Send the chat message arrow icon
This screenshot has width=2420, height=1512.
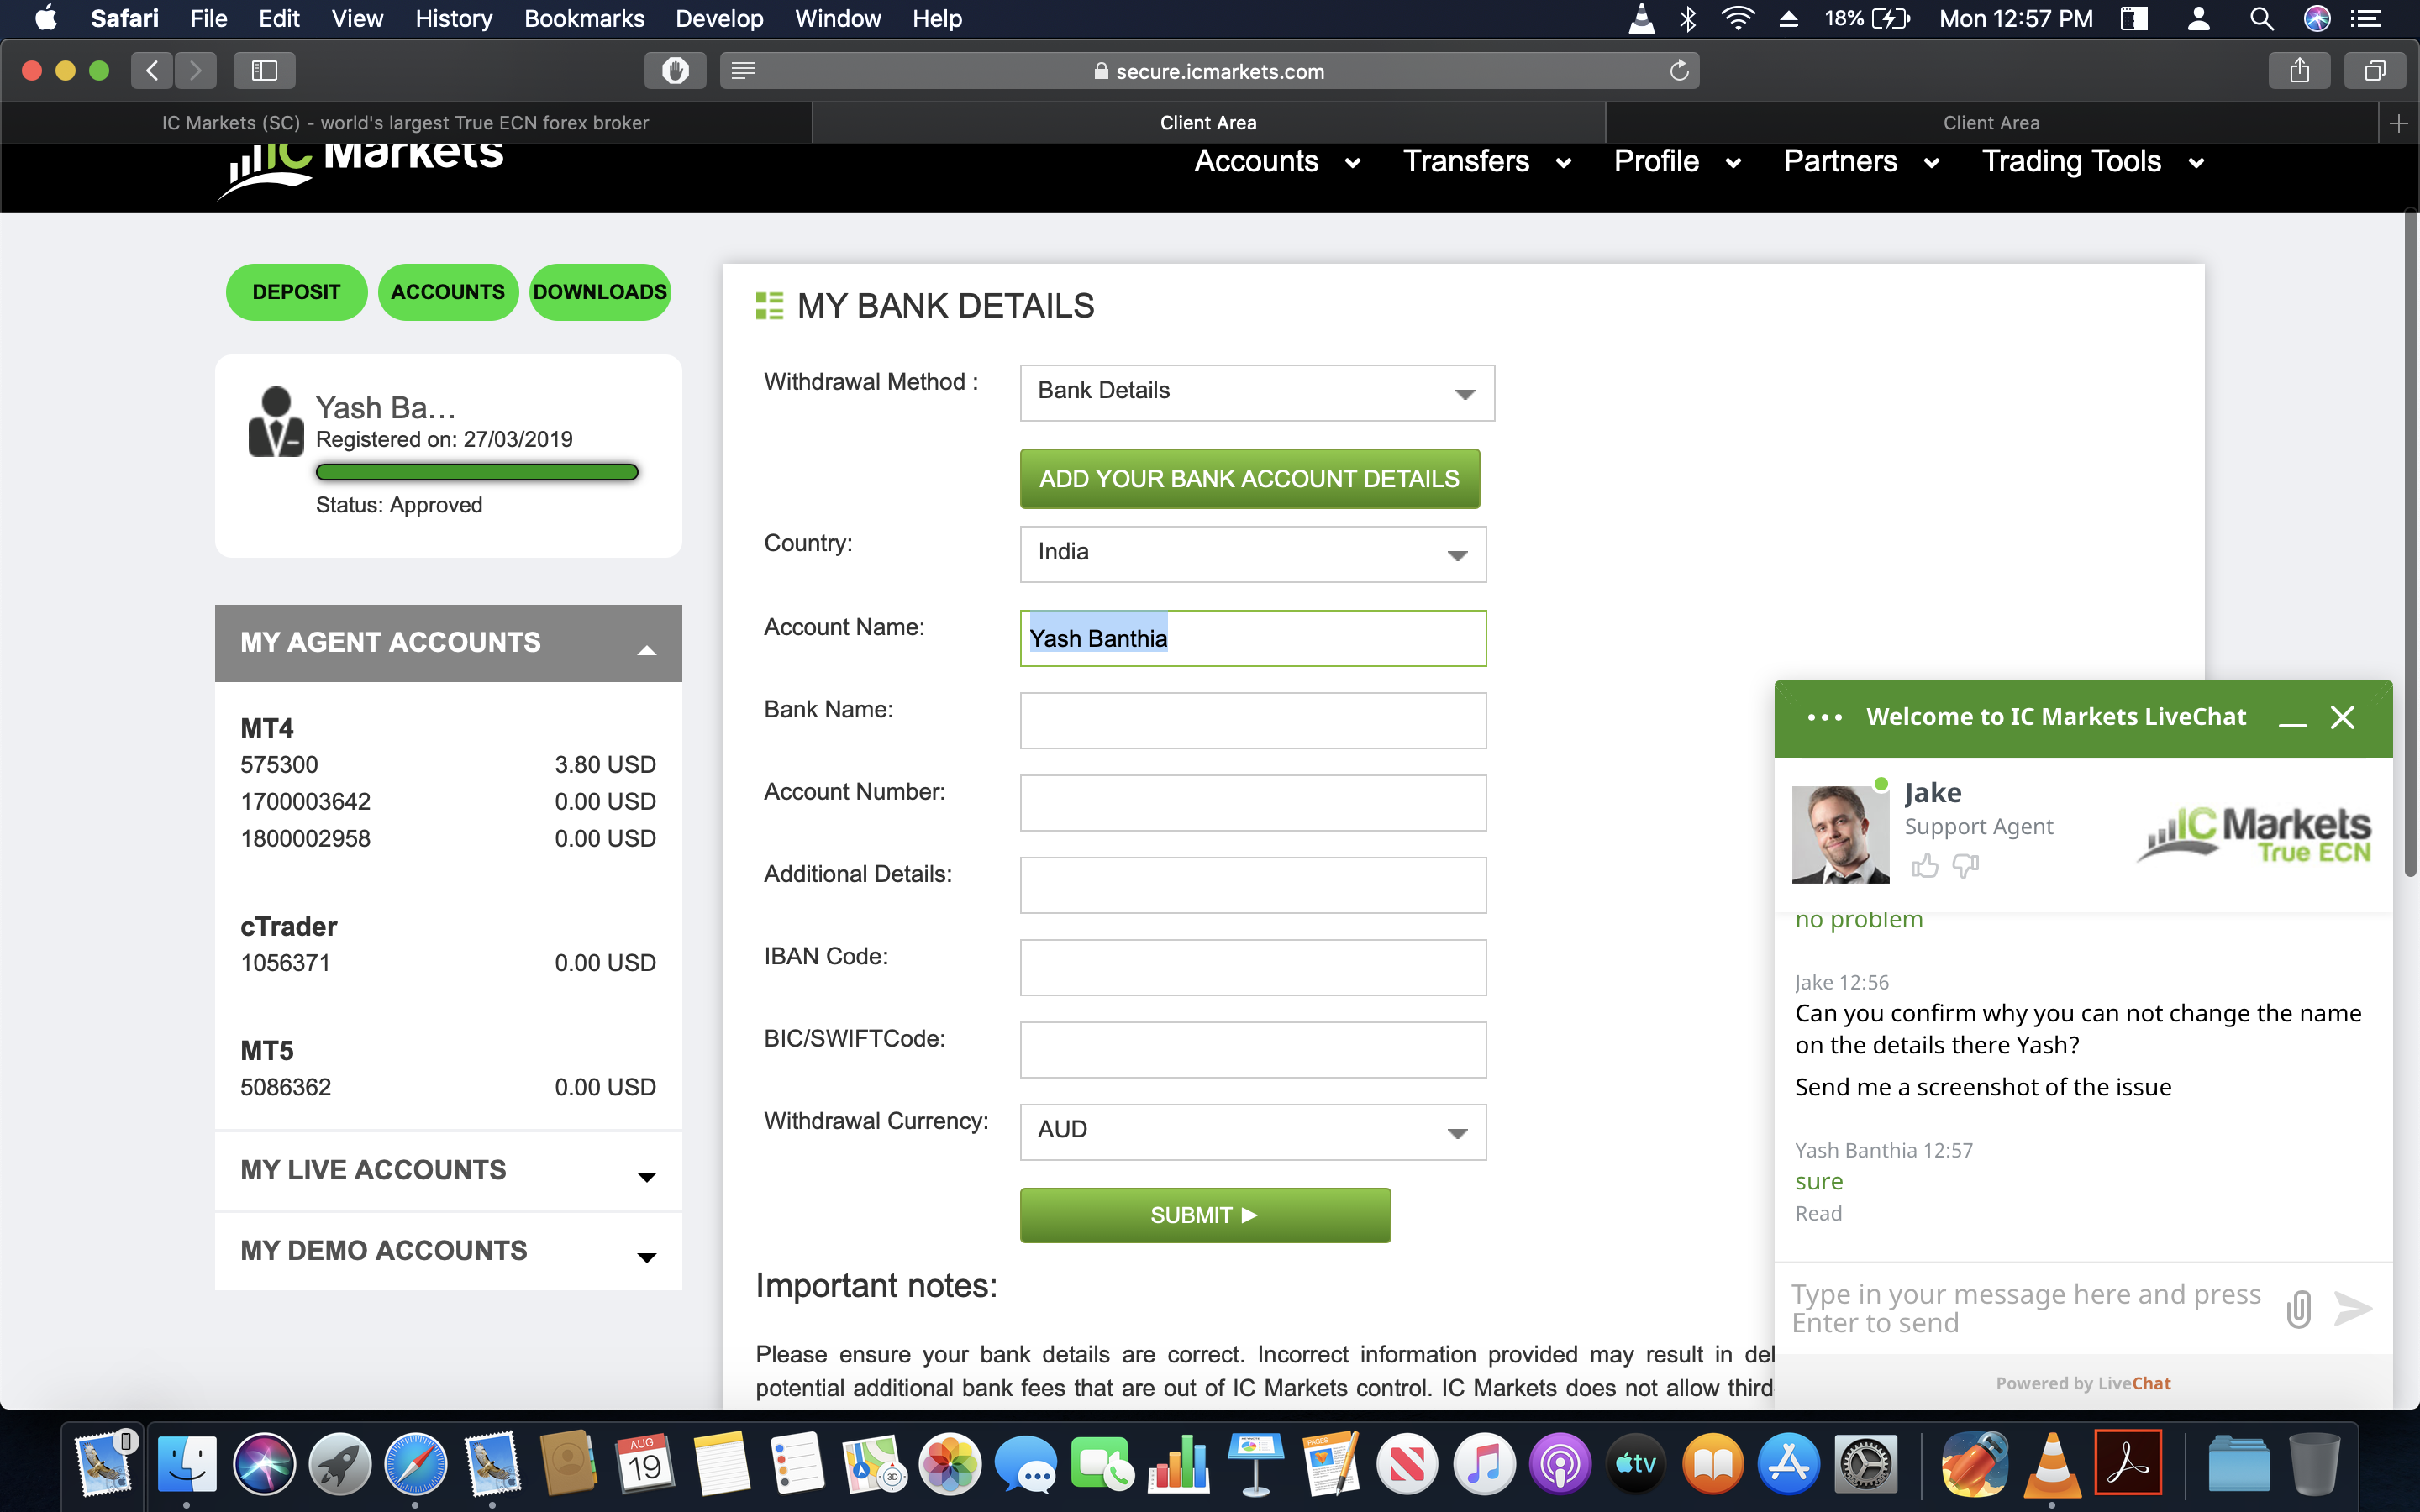pos(2353,1308)
